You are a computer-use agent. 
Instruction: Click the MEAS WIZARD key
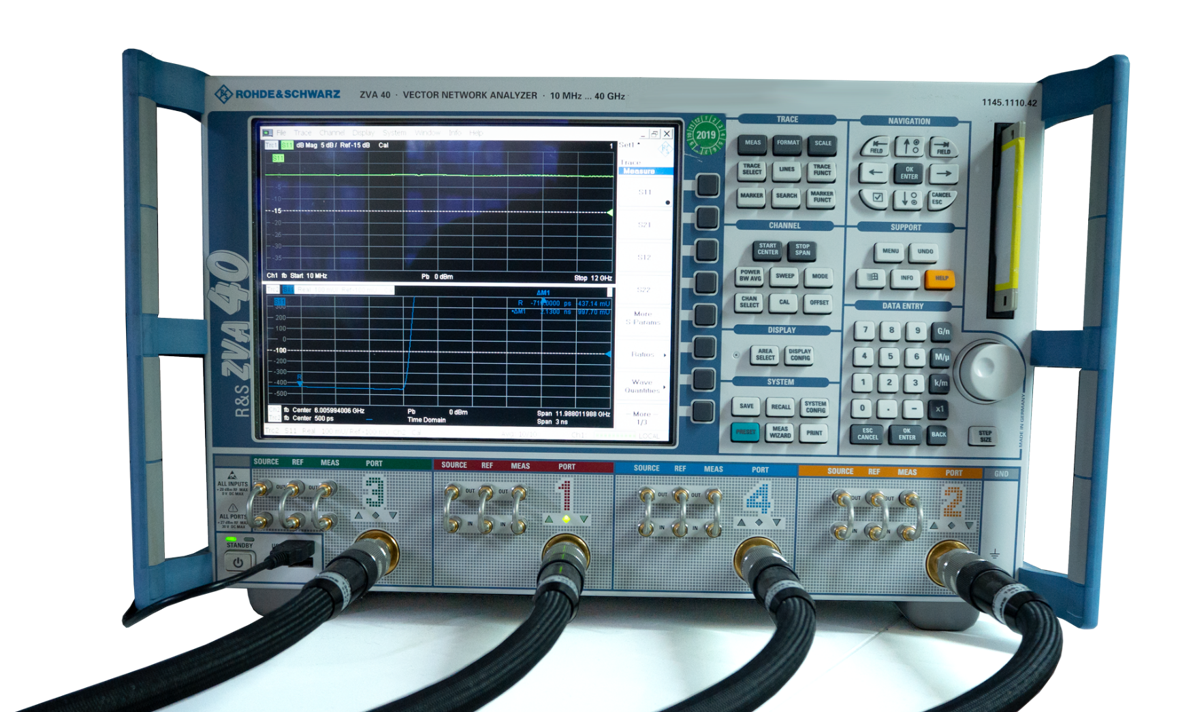(780, 432)
